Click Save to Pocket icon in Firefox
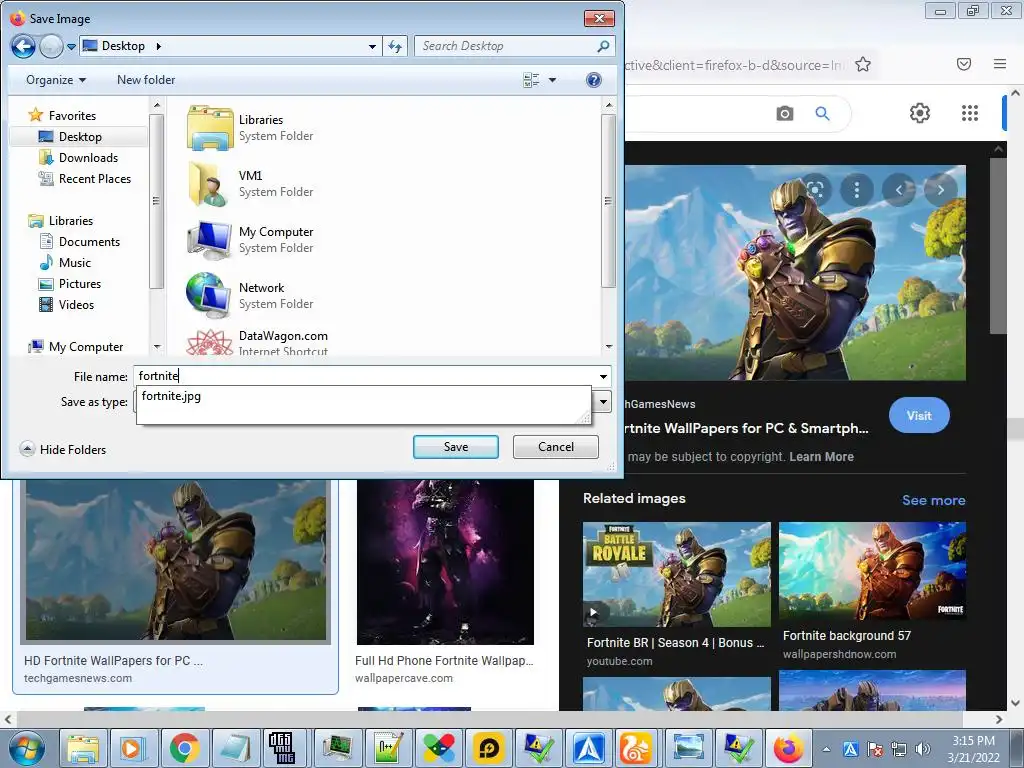 [x=964, y=64]
